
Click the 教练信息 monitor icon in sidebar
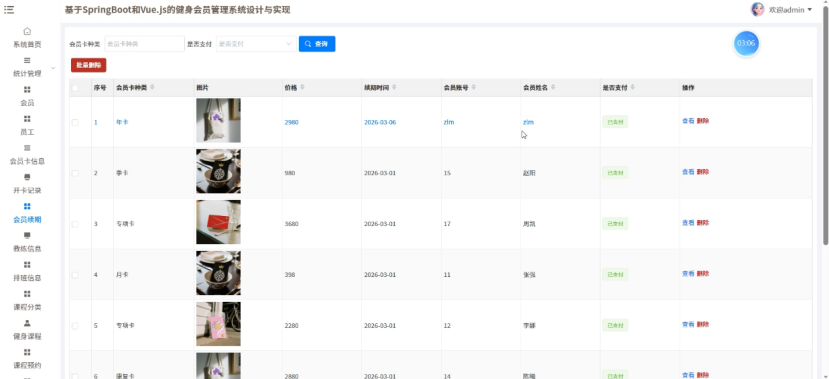(27, 235)
